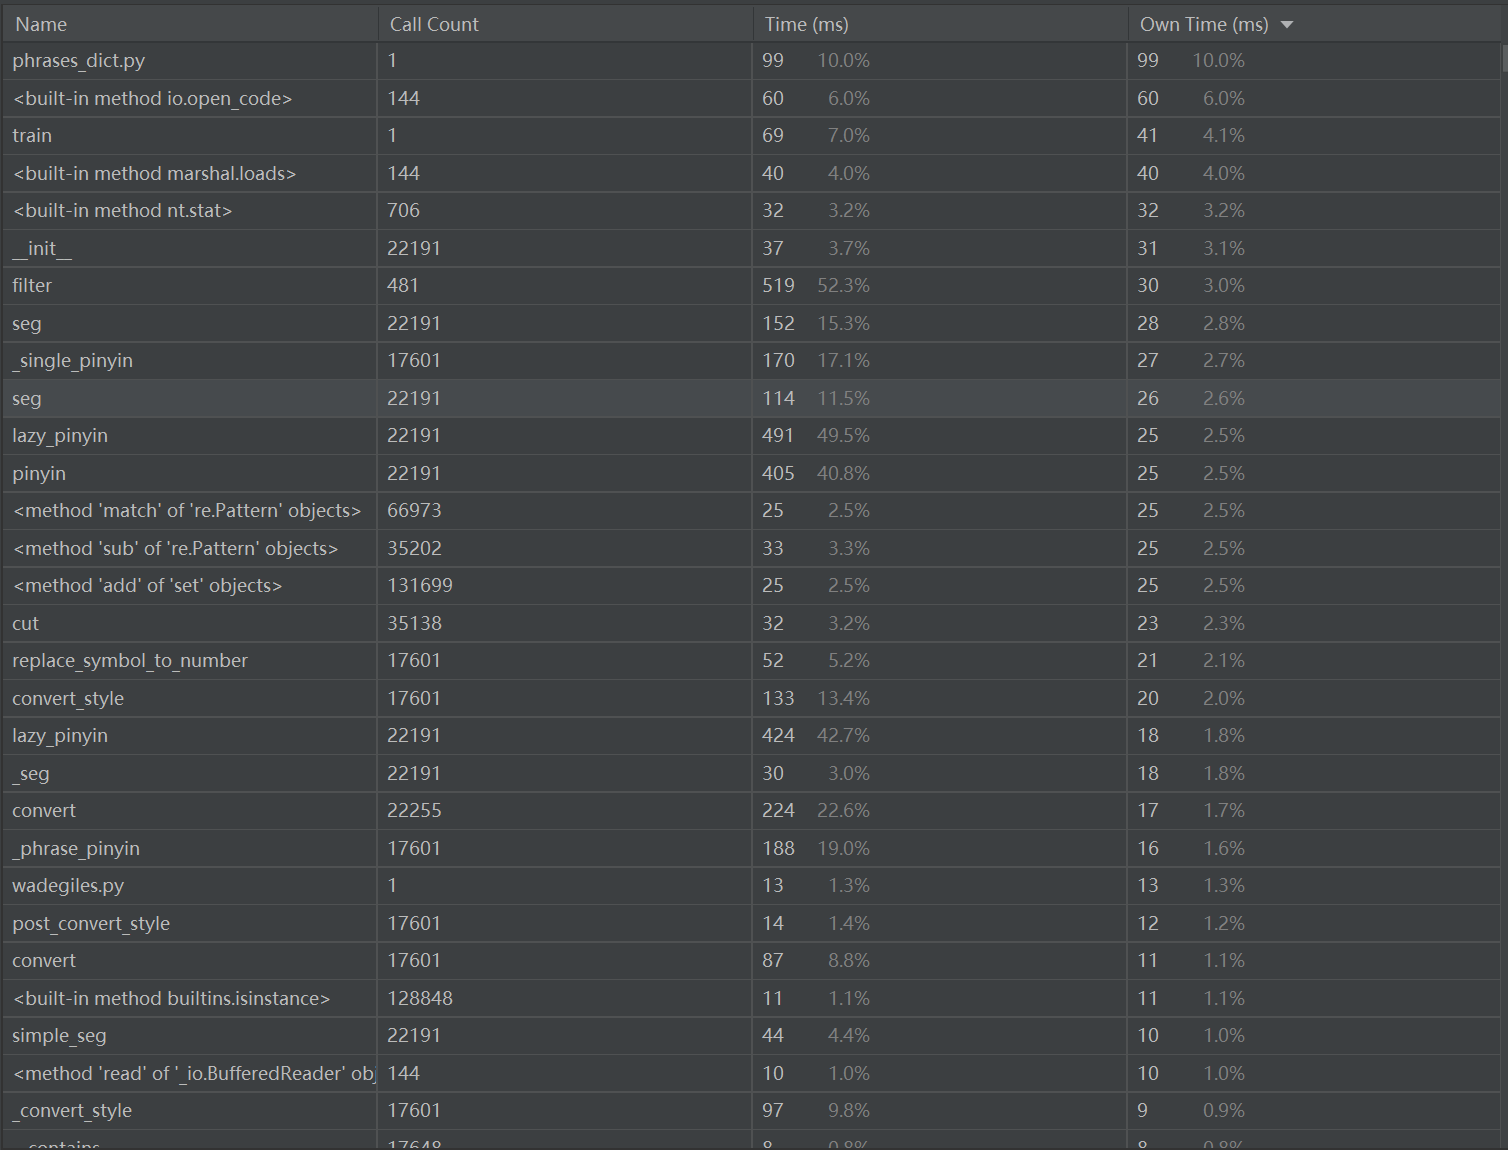Image resolution: width=1508 pixels, height=1150 pixels.
Task: Select the _phrase_pinyin row
Action: point(76,849)
